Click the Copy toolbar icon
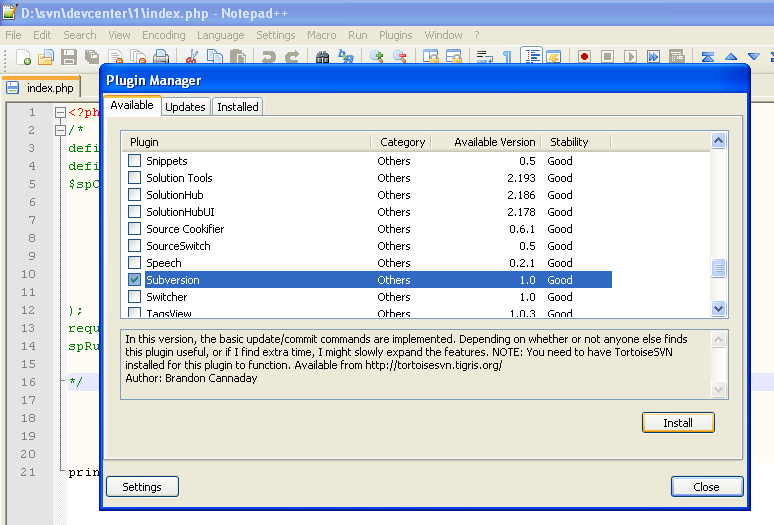Image resolution: width=774 pixels, height=525 pixels. [x=215, y=57]
